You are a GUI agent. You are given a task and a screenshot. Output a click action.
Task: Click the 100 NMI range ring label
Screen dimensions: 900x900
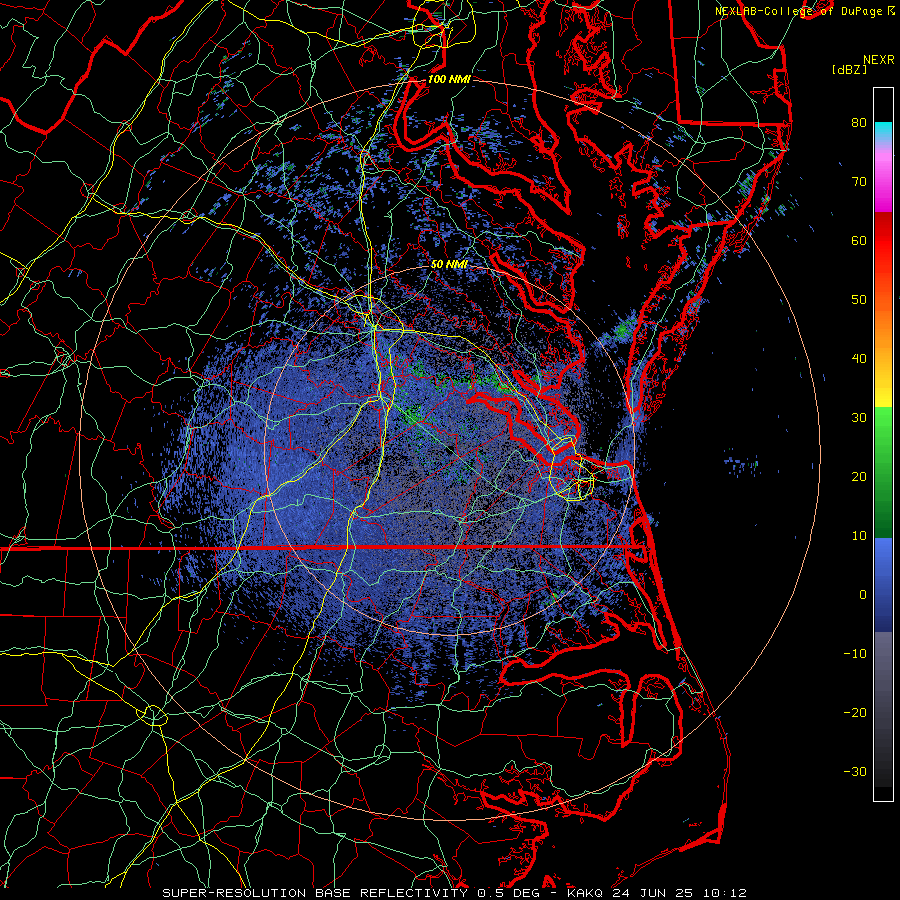(x=449, y=79)
